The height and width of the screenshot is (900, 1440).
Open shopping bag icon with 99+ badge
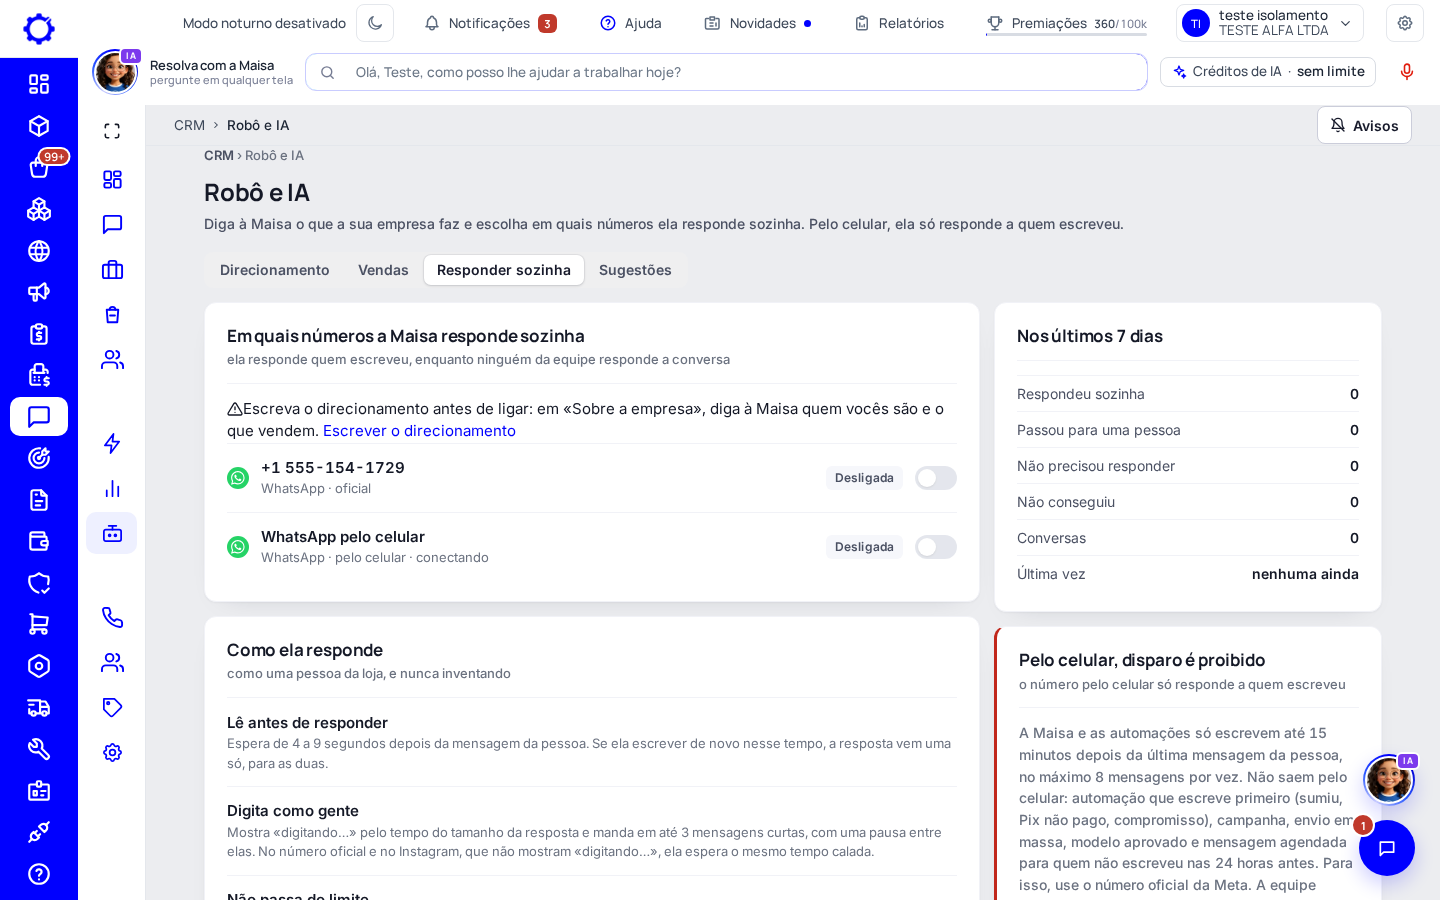[39, 167]
